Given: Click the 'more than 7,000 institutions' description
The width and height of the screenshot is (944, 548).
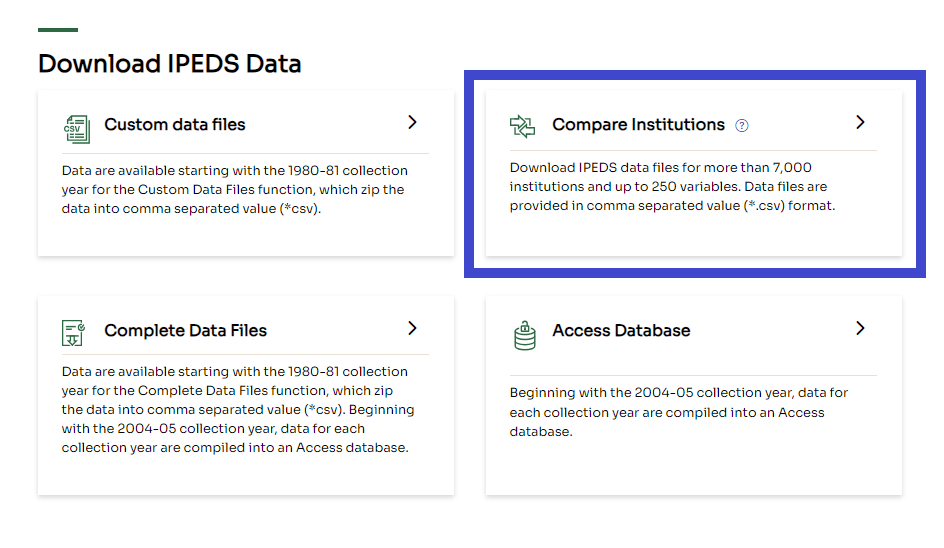Looking at the screenshot, I should (672, 186).
